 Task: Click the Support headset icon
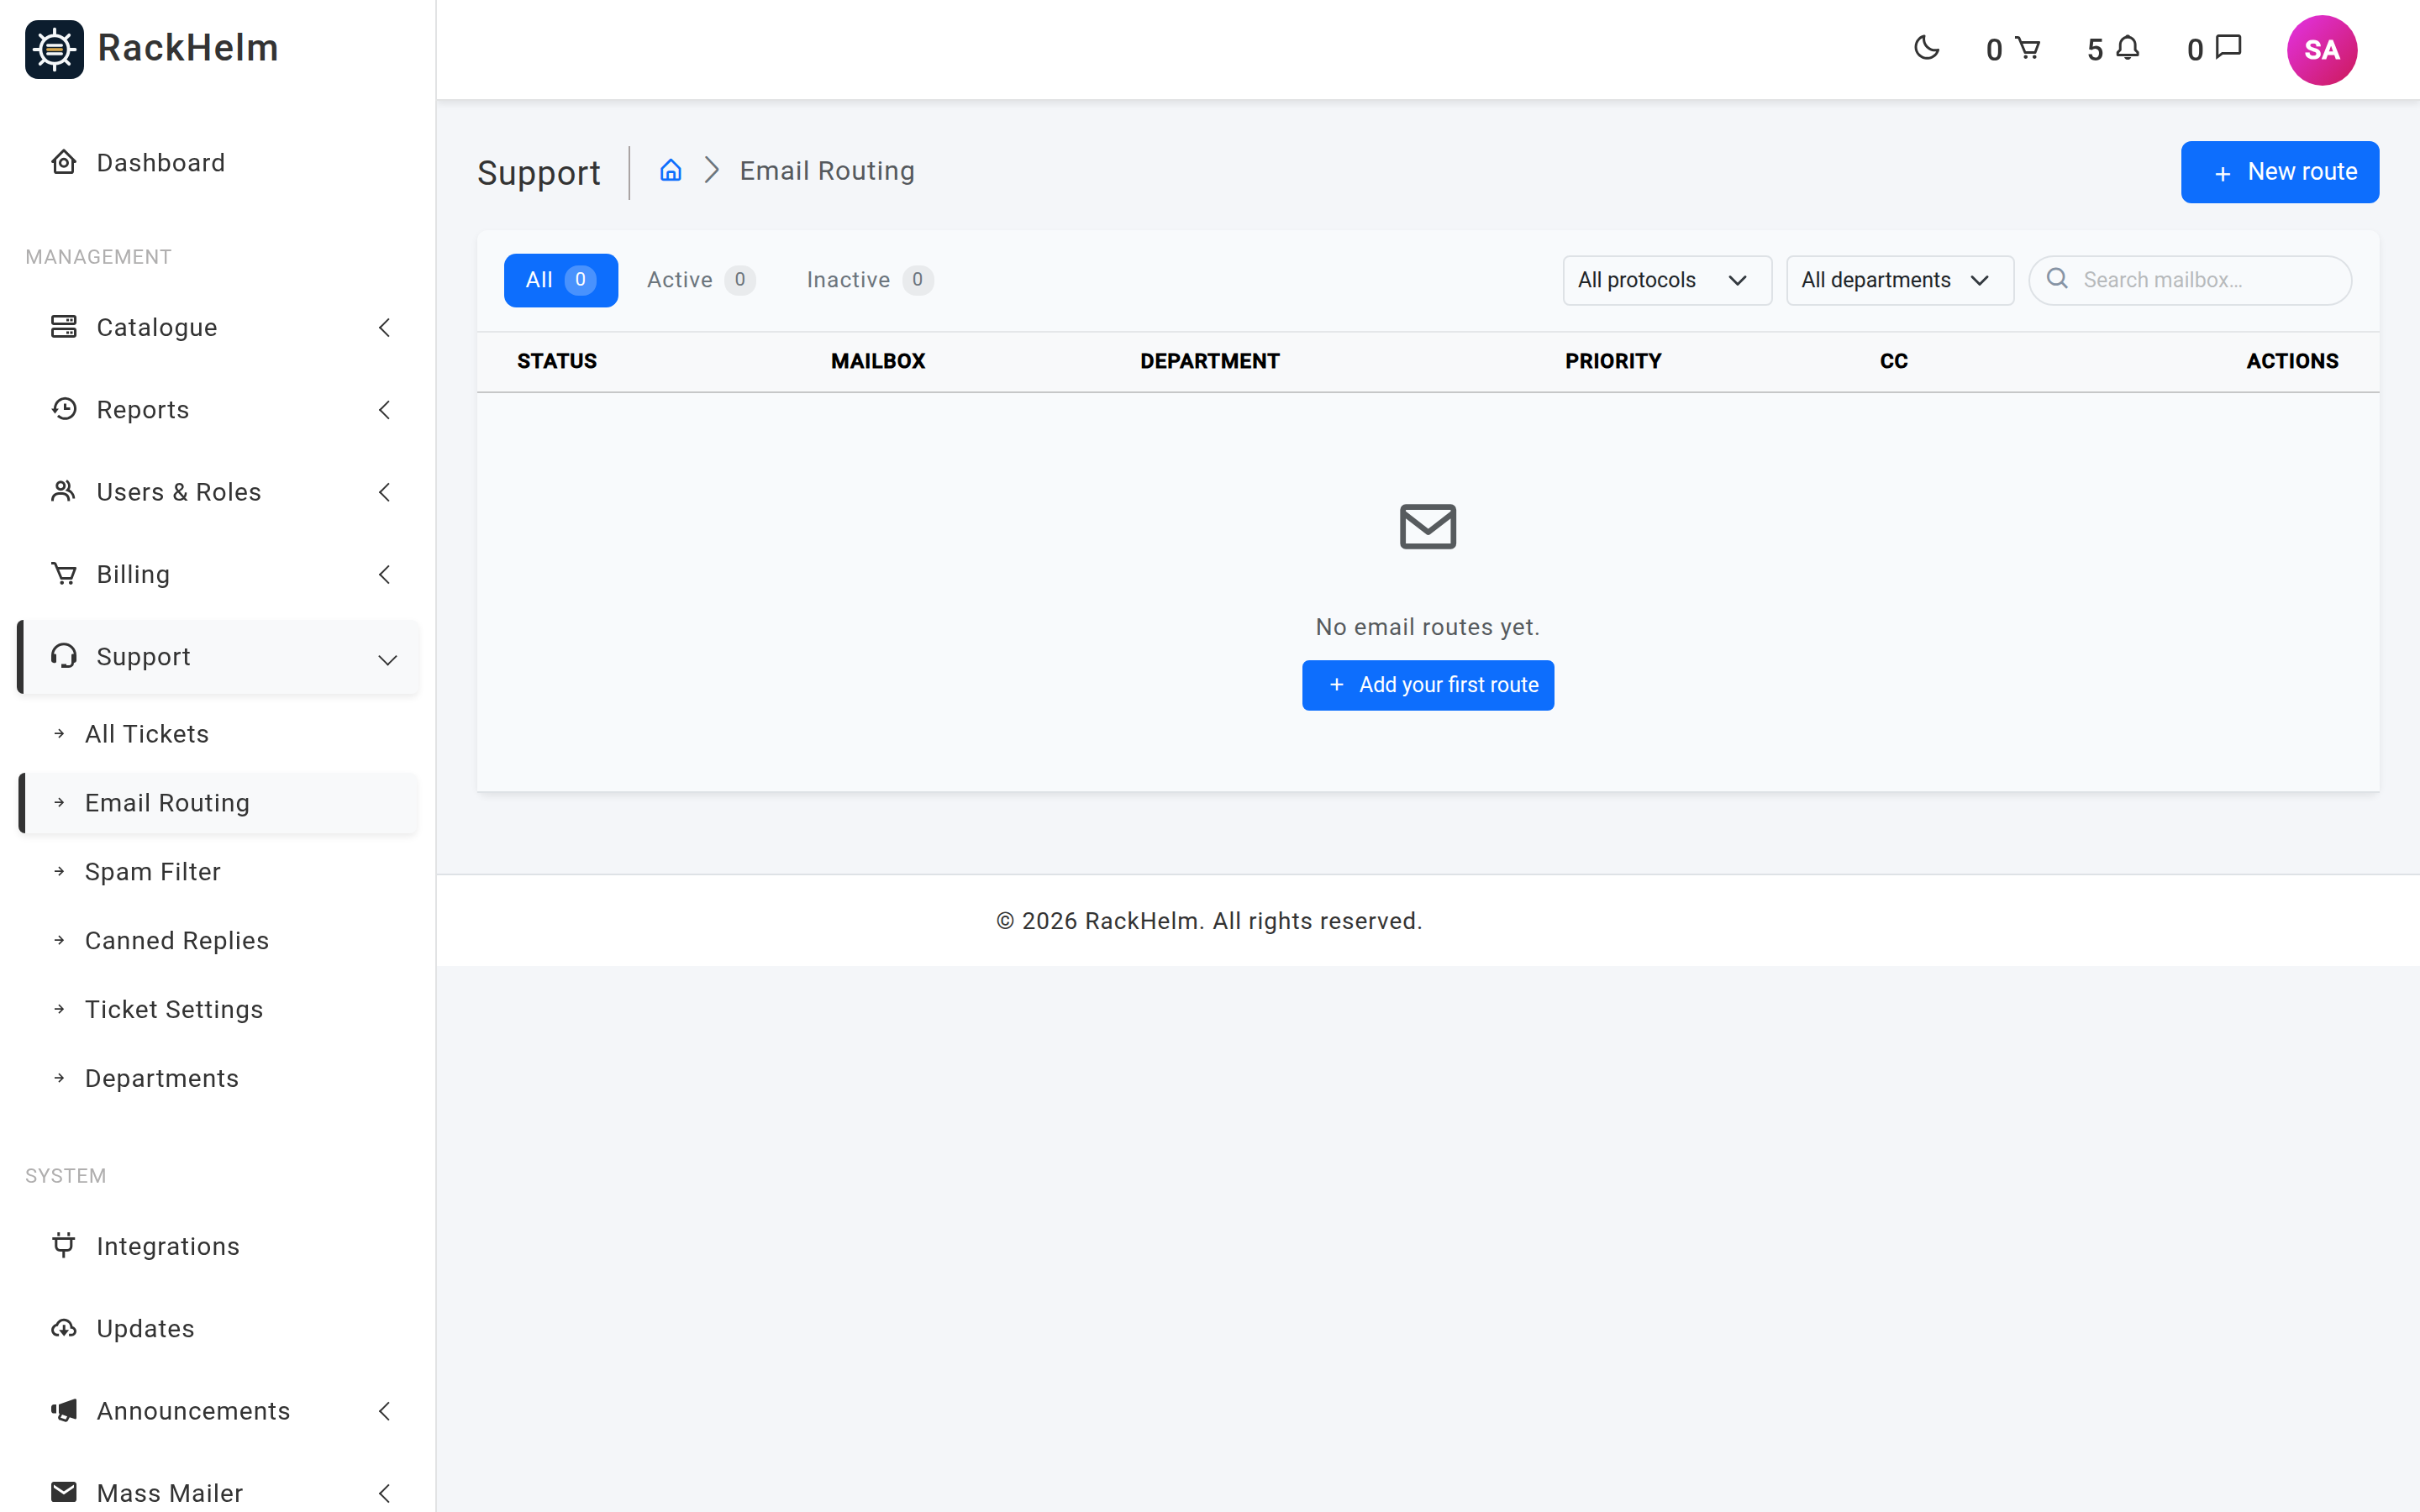coord(64,656)
